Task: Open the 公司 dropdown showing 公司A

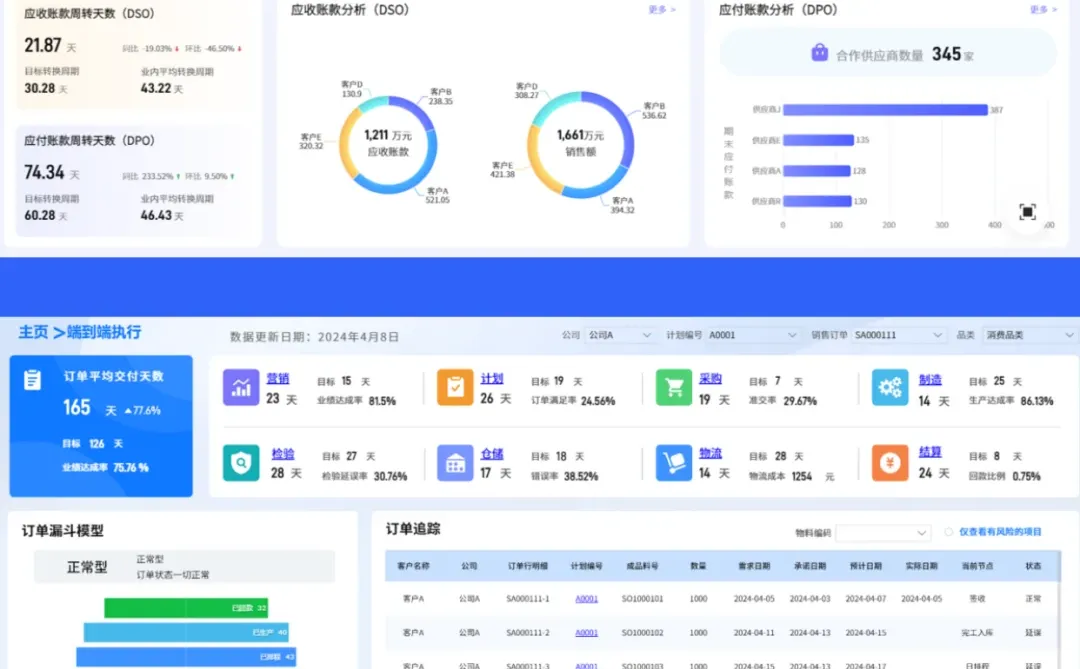Action: click(x=619, y=336)
